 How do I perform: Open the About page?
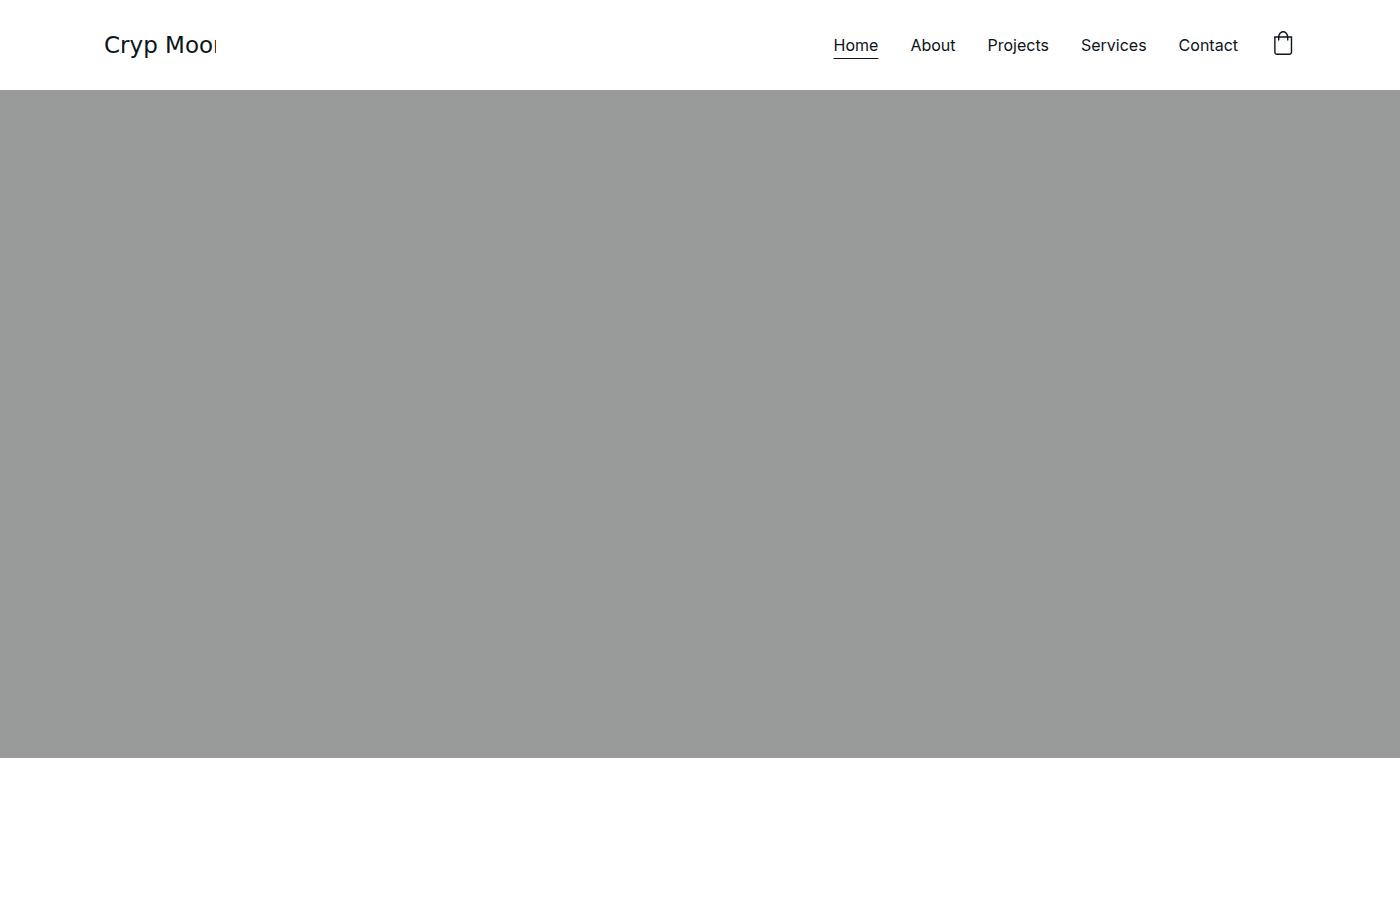[933, 46]
